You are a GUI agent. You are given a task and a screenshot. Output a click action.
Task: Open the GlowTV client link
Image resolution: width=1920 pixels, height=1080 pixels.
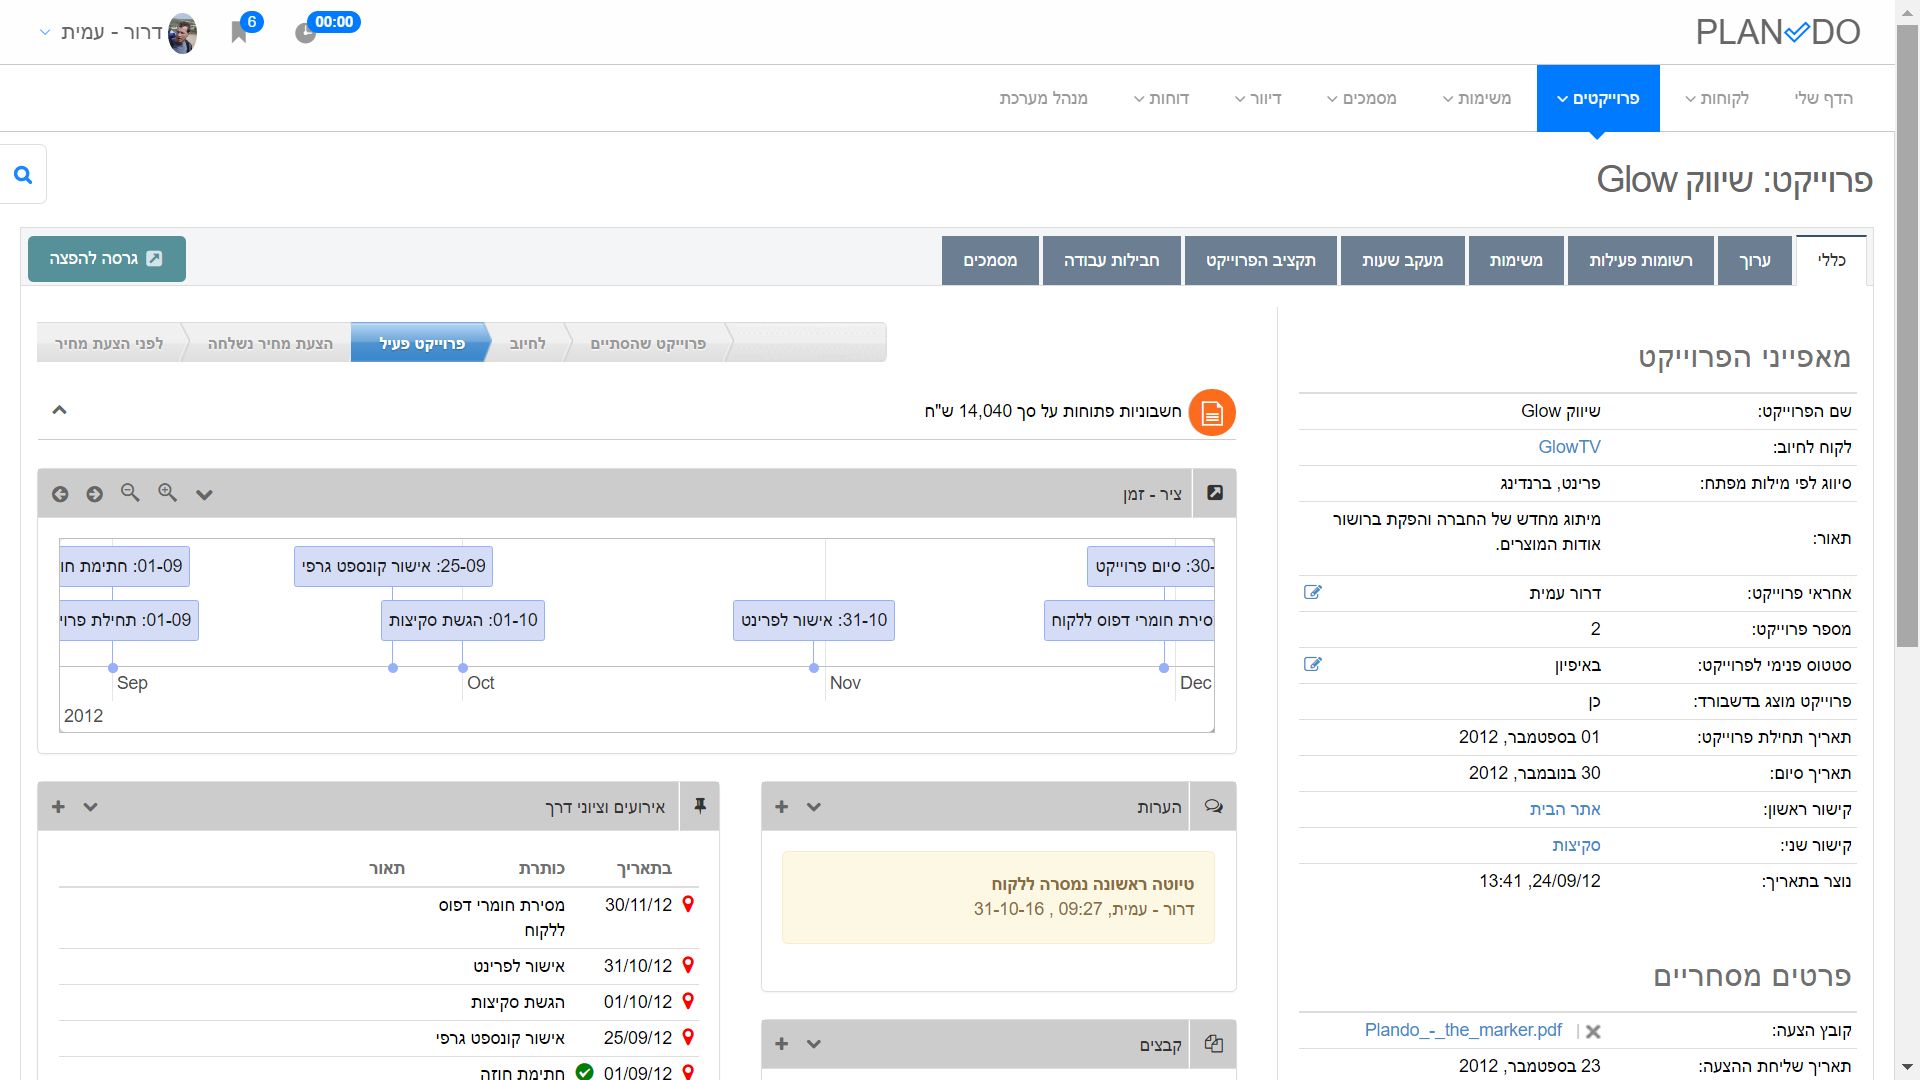[x=1568, y=447]
